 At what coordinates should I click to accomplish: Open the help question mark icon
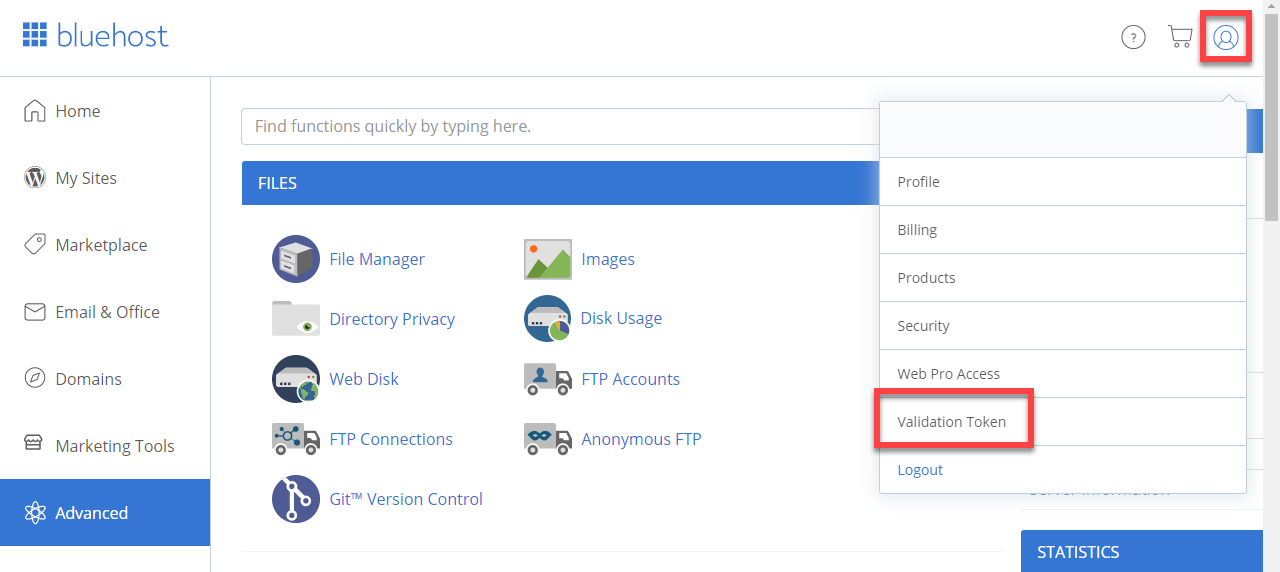[x=1133, y=38]
